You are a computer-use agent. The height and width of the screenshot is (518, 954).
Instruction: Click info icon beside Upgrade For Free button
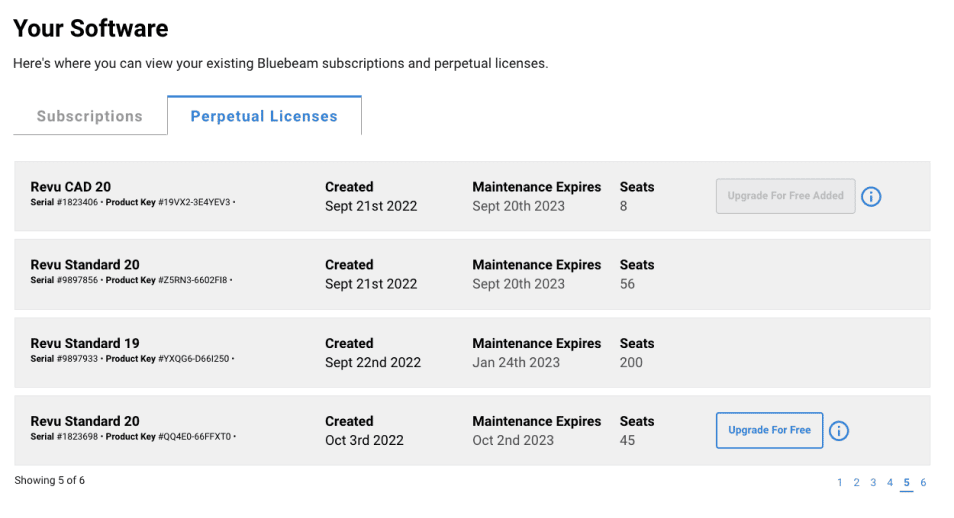tap(839, 431)
